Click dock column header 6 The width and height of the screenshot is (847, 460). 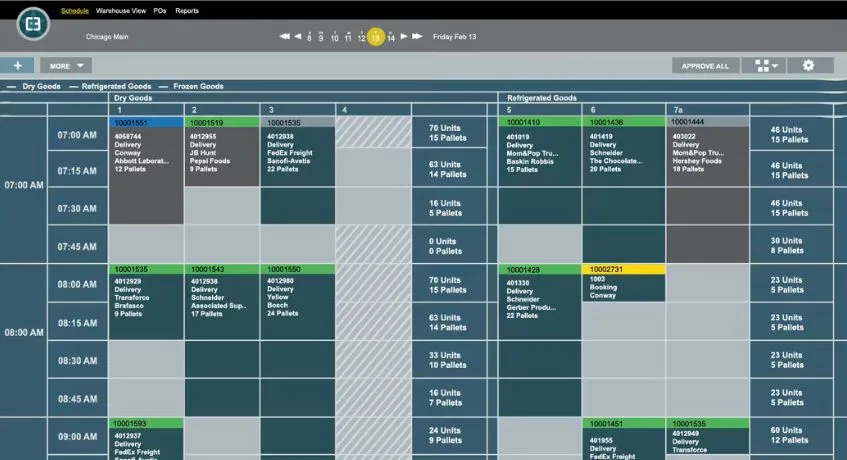[x=624, y=110]
